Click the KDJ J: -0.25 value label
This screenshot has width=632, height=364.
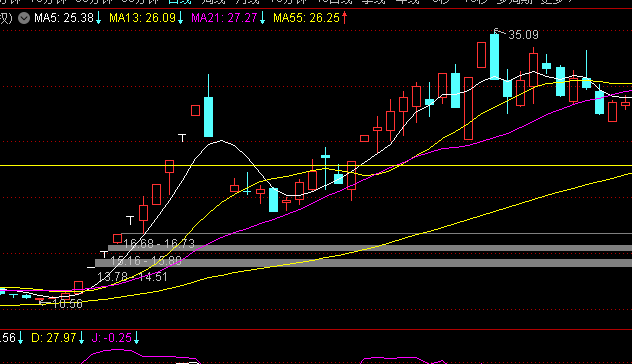[x=112, y=338]
